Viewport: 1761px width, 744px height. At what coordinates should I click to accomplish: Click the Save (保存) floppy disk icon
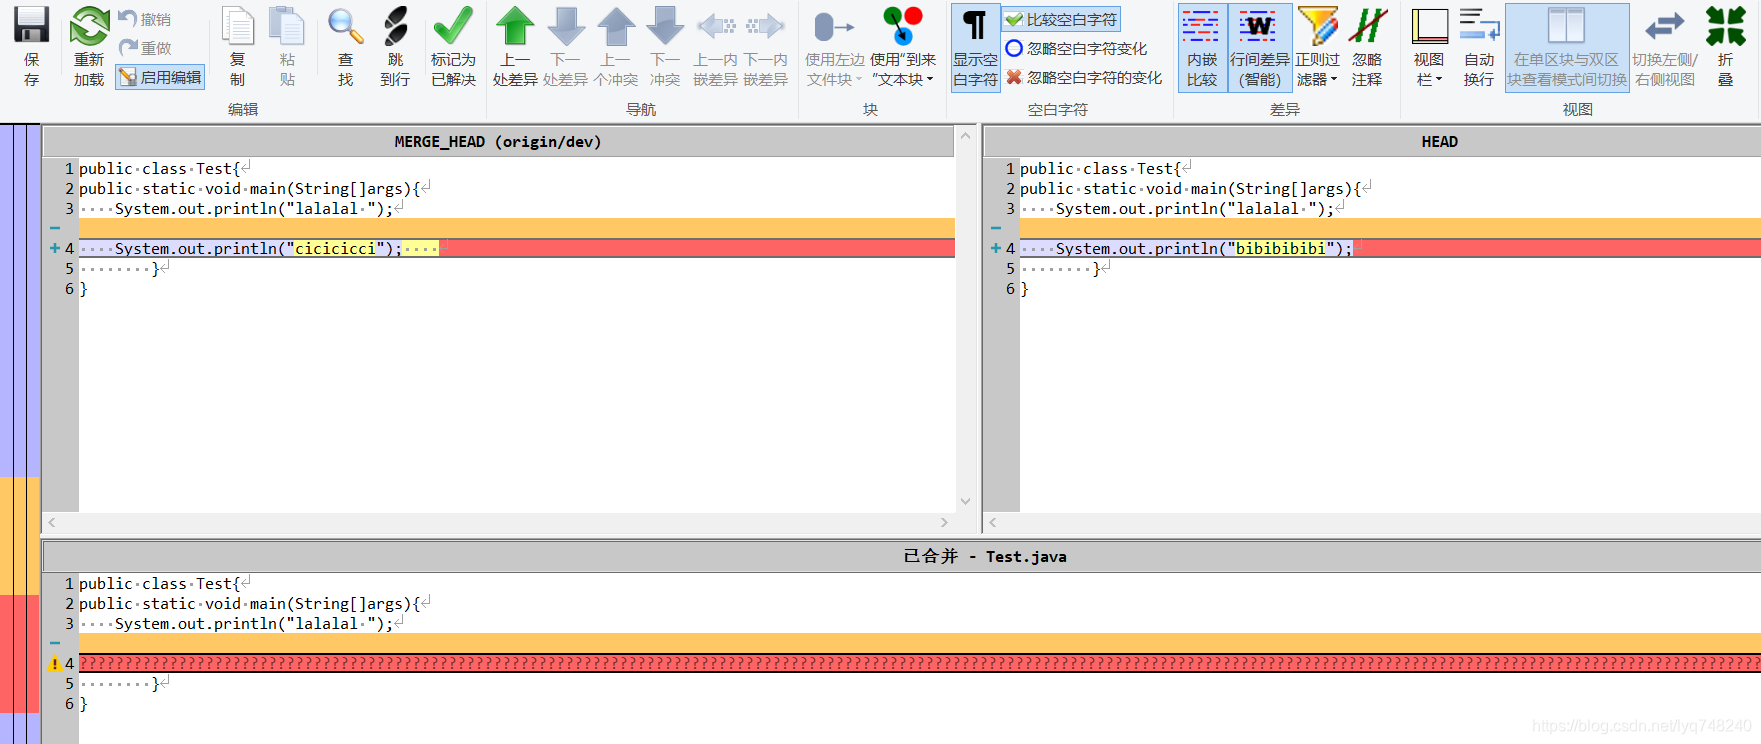pyautogui.click(x=31, y=26)
